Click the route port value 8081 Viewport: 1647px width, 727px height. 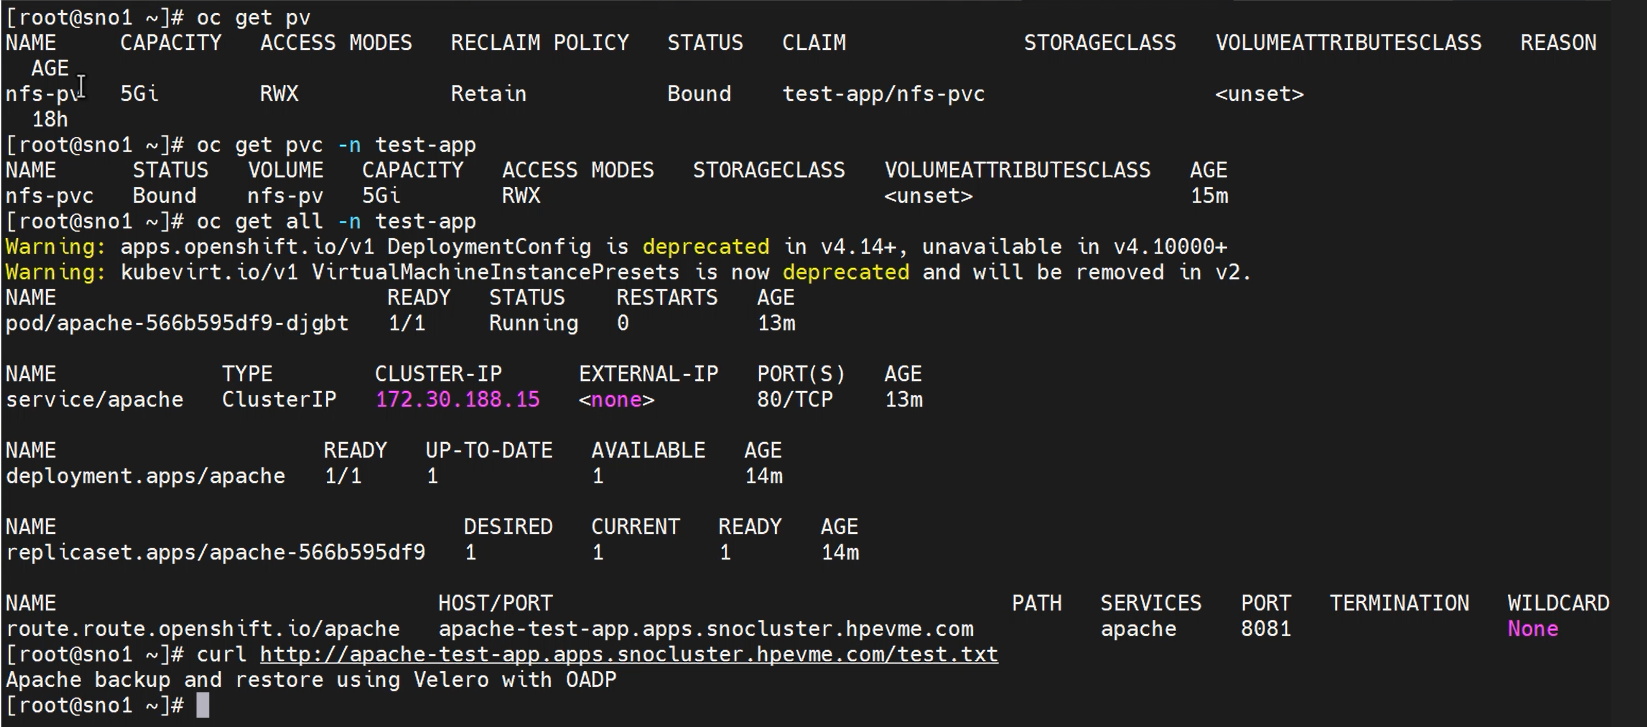1265,630
